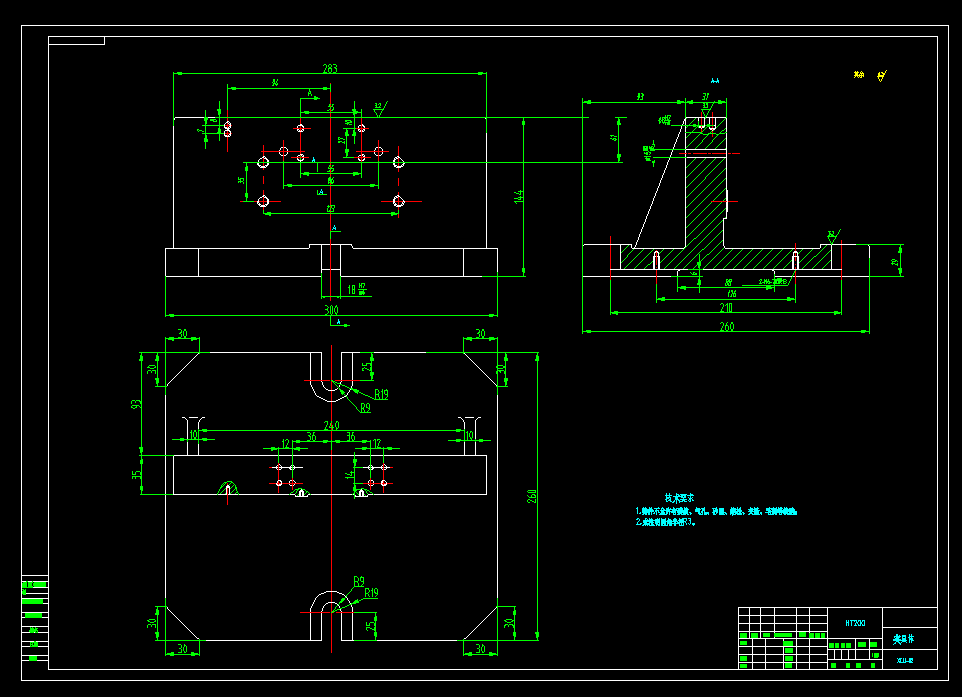Select the 25 dimension at the lower slot
Viewport: 962px width, 697px height.
pyautogui.click(x=371, y=626)
